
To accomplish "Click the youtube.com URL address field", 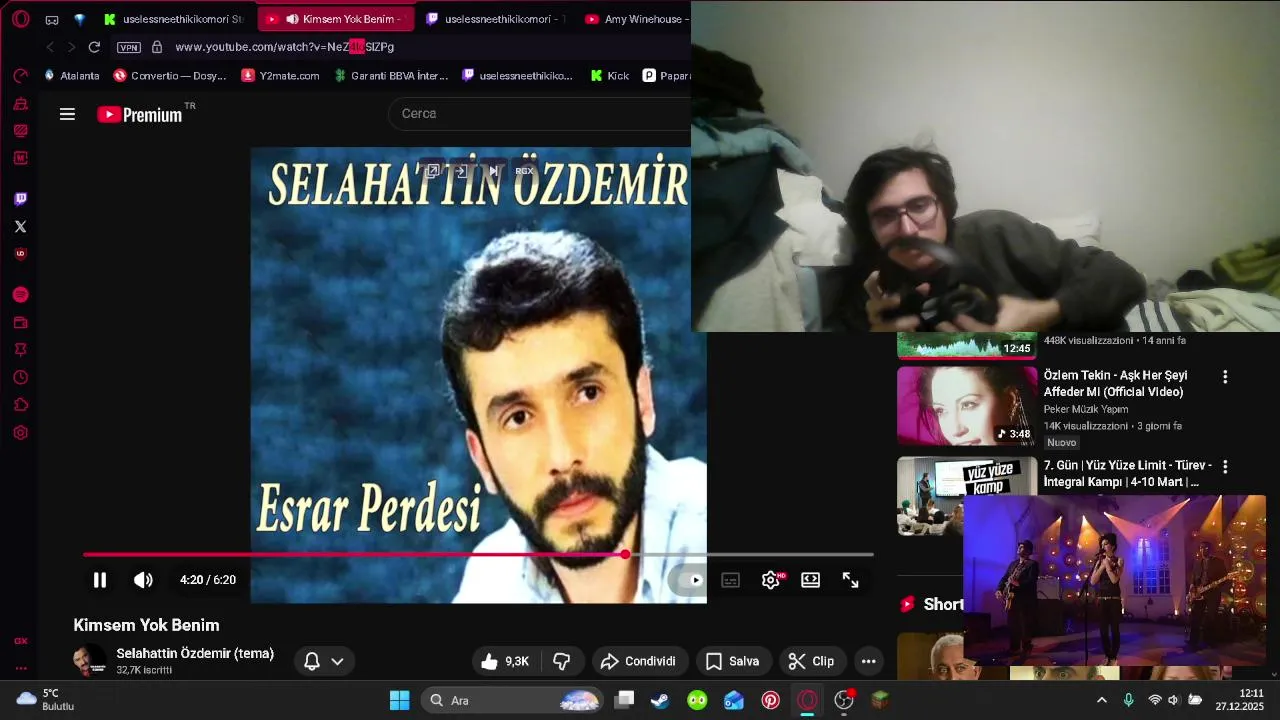I will pyautogui.click(x=285, y=47).
